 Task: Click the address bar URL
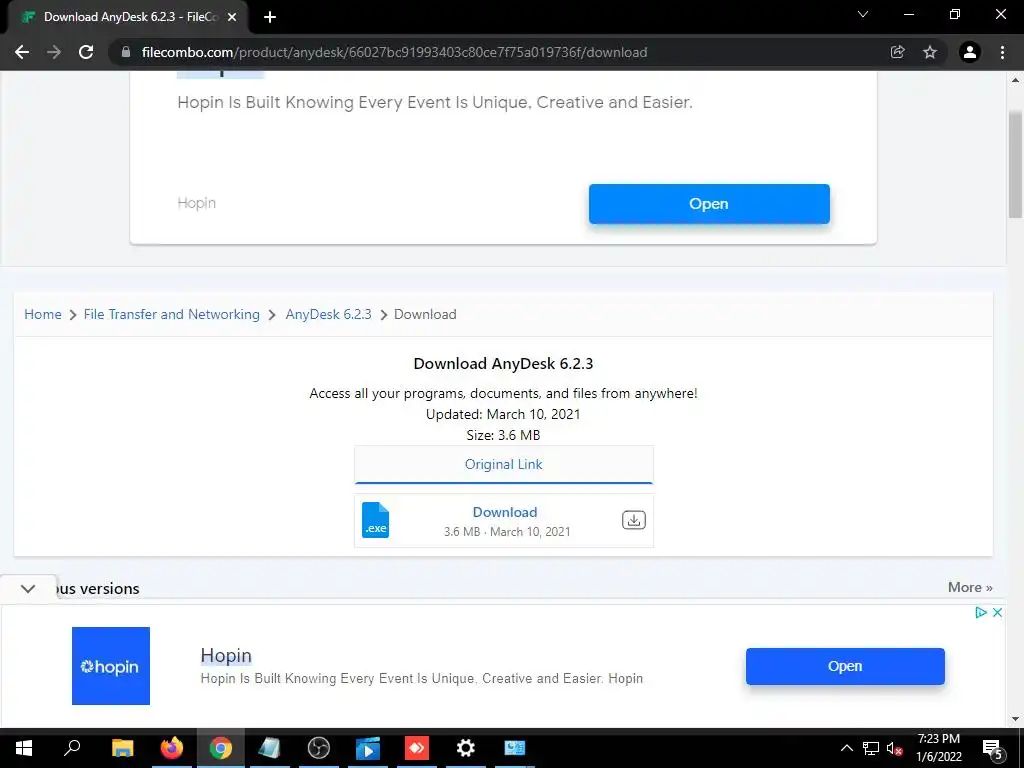pyautogui.click(x=394, y=52)
